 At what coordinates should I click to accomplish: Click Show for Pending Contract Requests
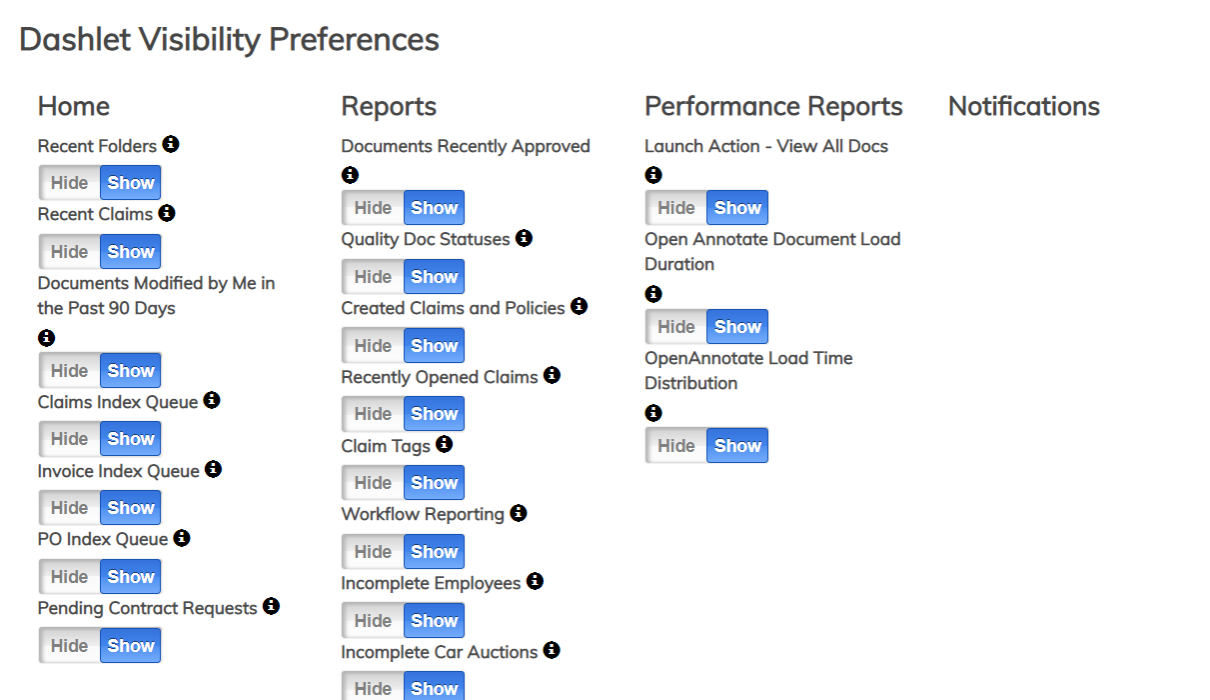click(131, 646)
